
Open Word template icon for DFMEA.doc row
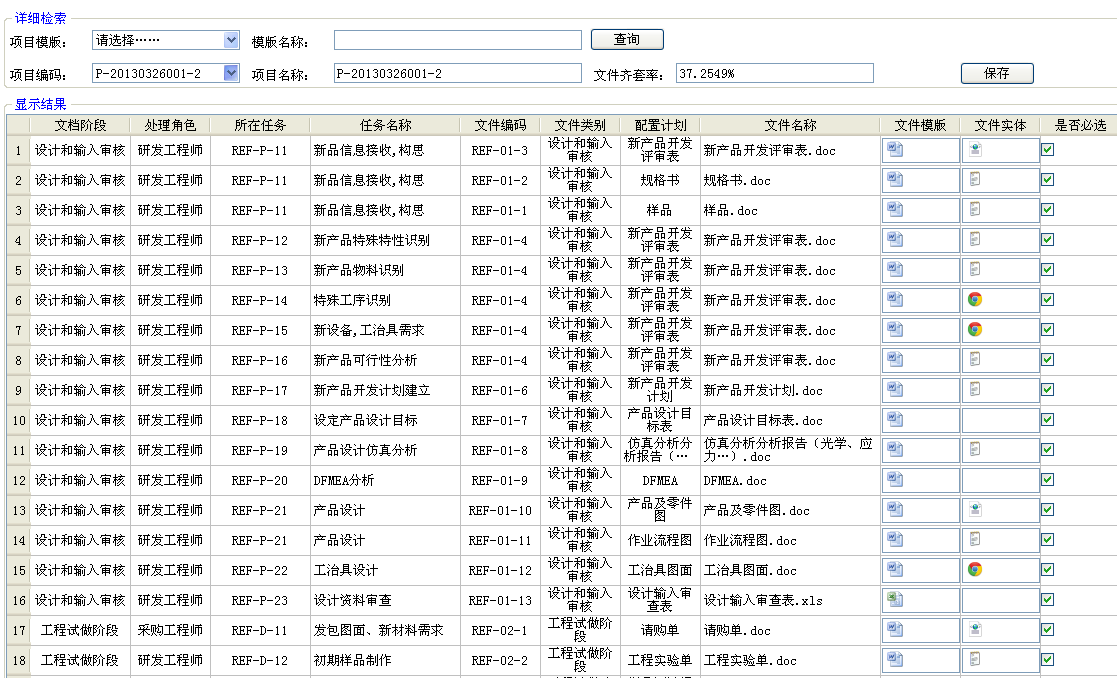895,479
